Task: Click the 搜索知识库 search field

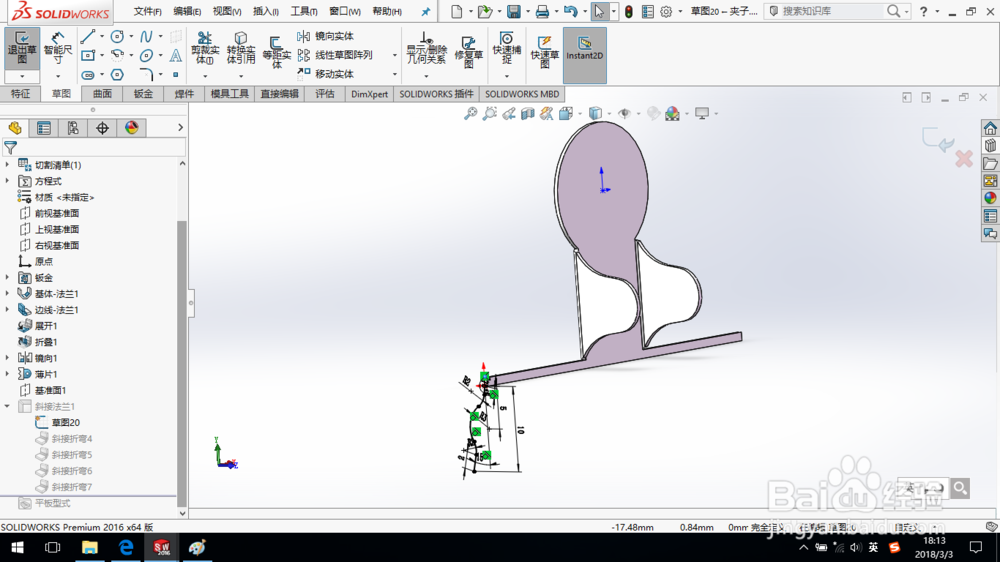Action: [x=832, y=11]
